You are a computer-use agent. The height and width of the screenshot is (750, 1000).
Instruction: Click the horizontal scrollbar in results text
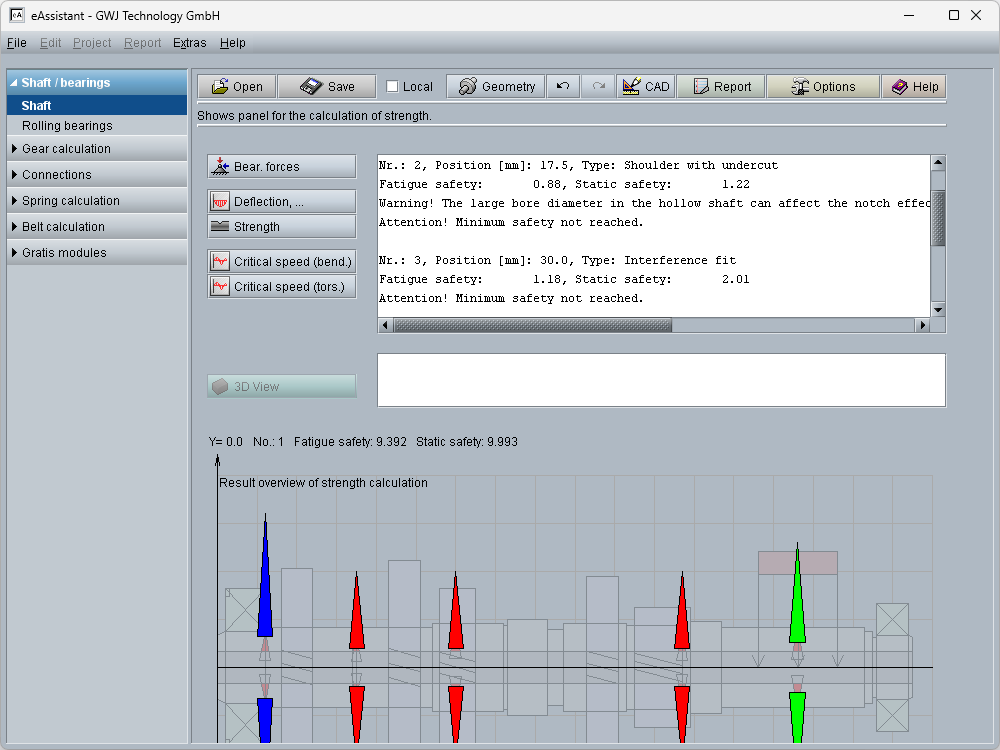pyautogui.click(x=533, y=325)
